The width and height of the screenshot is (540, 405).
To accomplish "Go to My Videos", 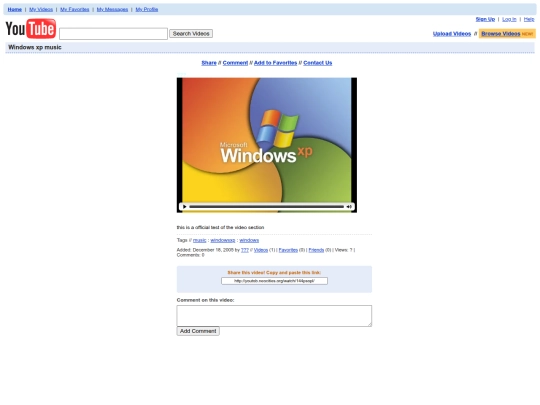I will [41, 9].
